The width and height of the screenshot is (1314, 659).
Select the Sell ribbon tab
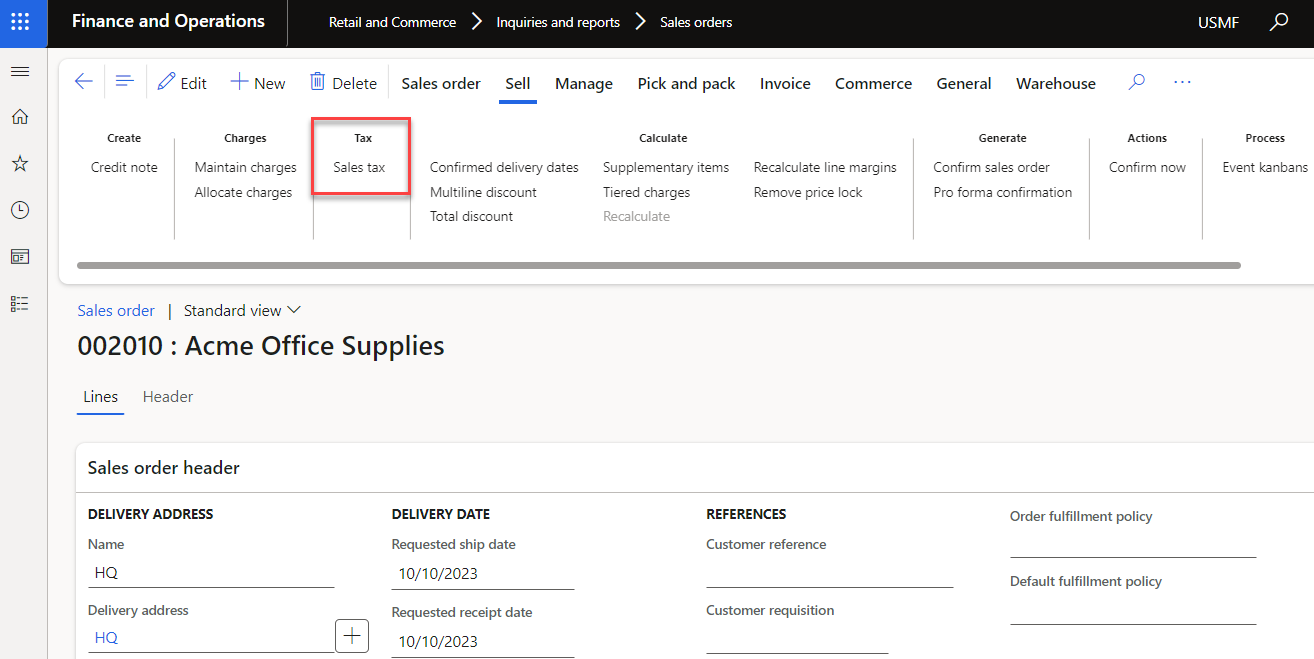coord(518,83)
